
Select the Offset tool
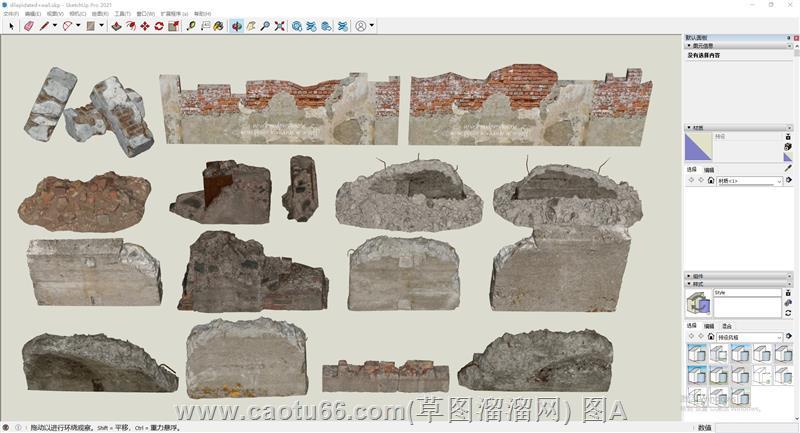(x=131, y=26)
